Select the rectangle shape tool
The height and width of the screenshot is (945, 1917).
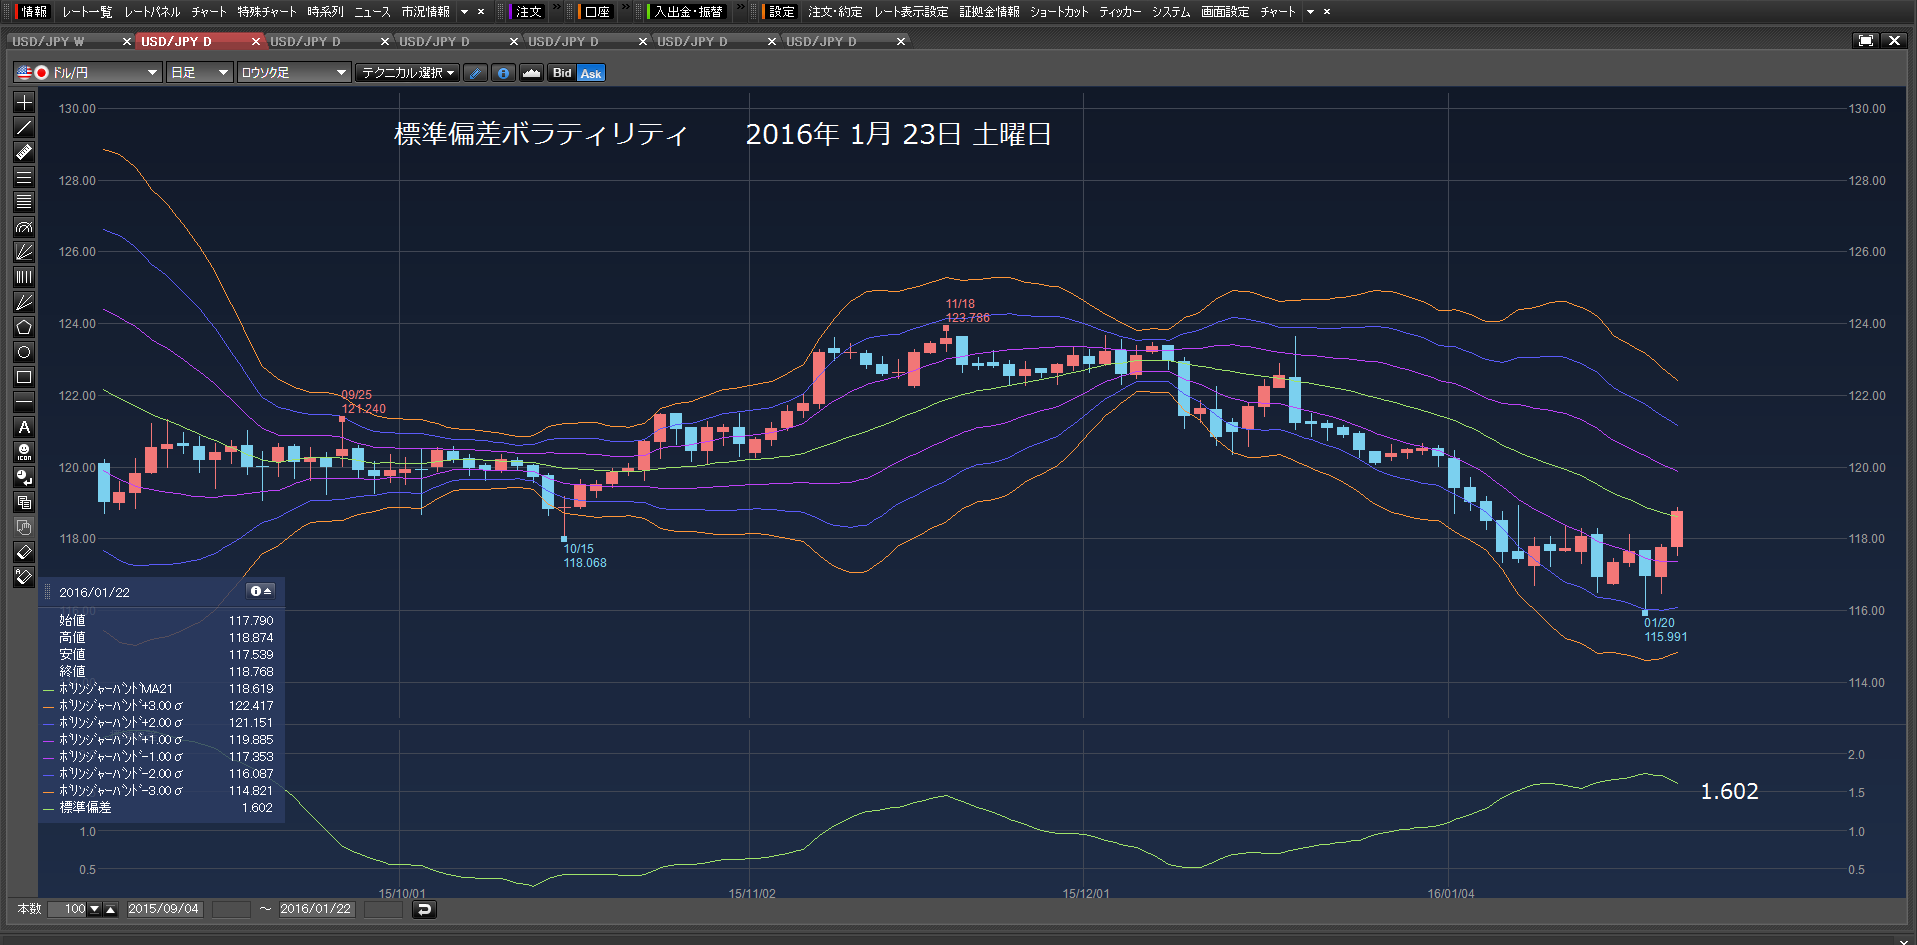24,377
